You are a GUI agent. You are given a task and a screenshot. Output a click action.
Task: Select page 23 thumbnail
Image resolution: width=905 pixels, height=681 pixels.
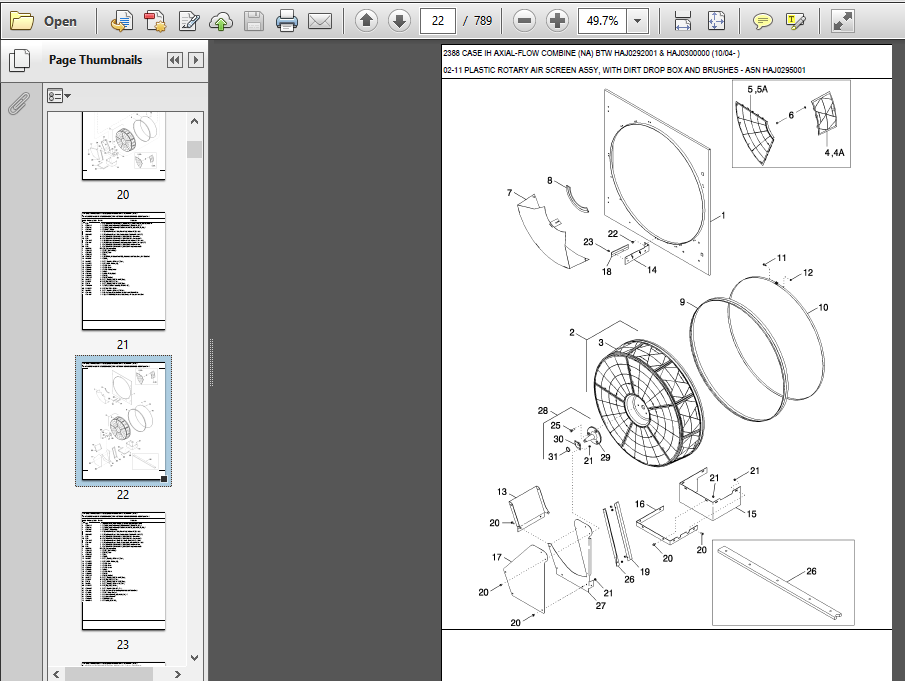124,571
